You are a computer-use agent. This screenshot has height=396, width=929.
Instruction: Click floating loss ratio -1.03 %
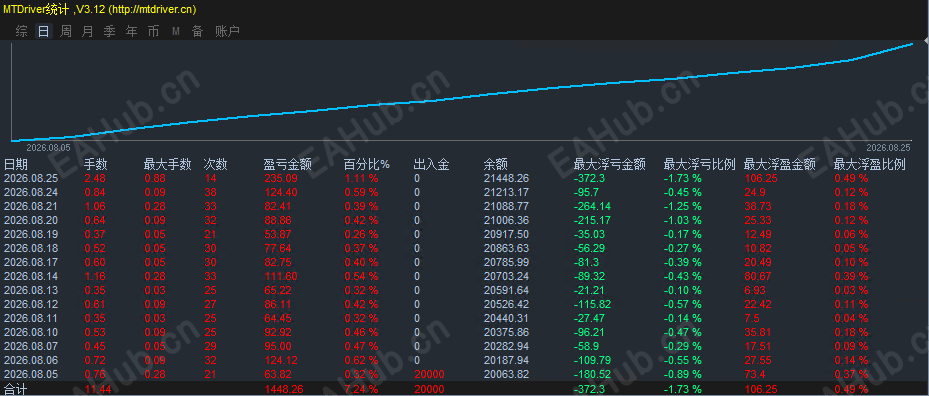(683, 220)
